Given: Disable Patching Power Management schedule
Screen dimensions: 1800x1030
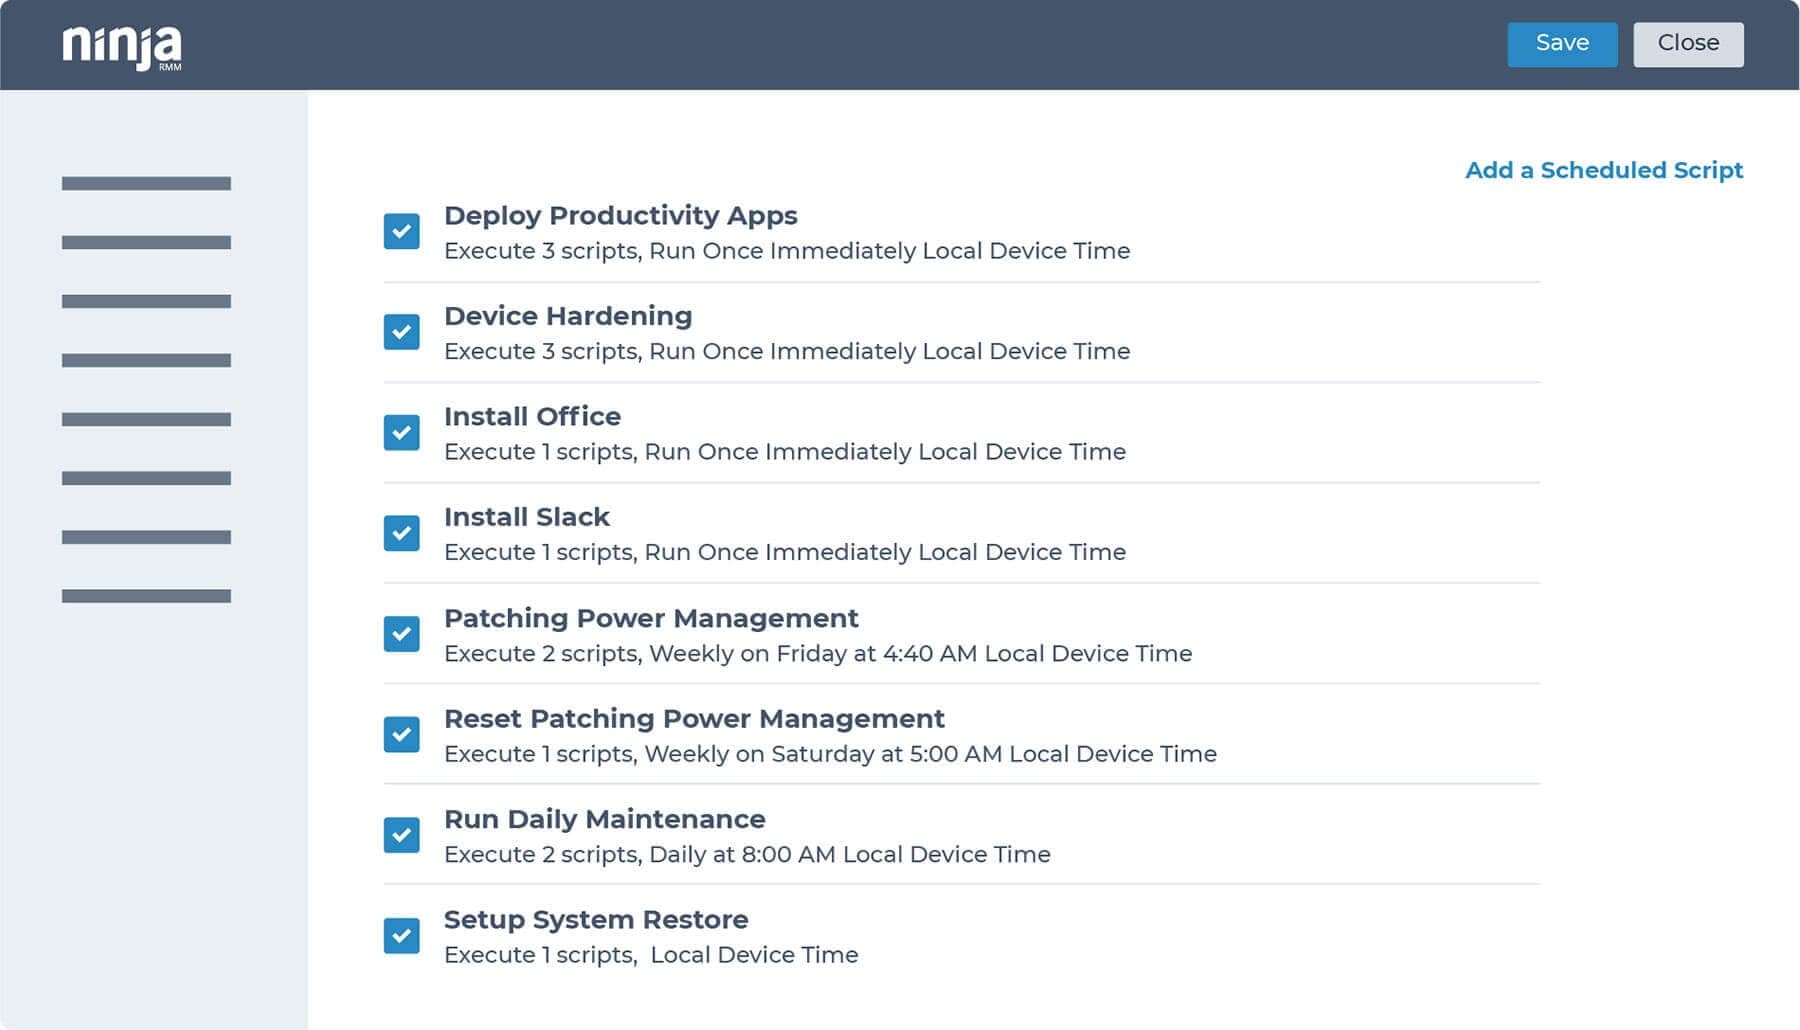Looking at the screenshot, I should pyautogui.click(x=402, y=634).
